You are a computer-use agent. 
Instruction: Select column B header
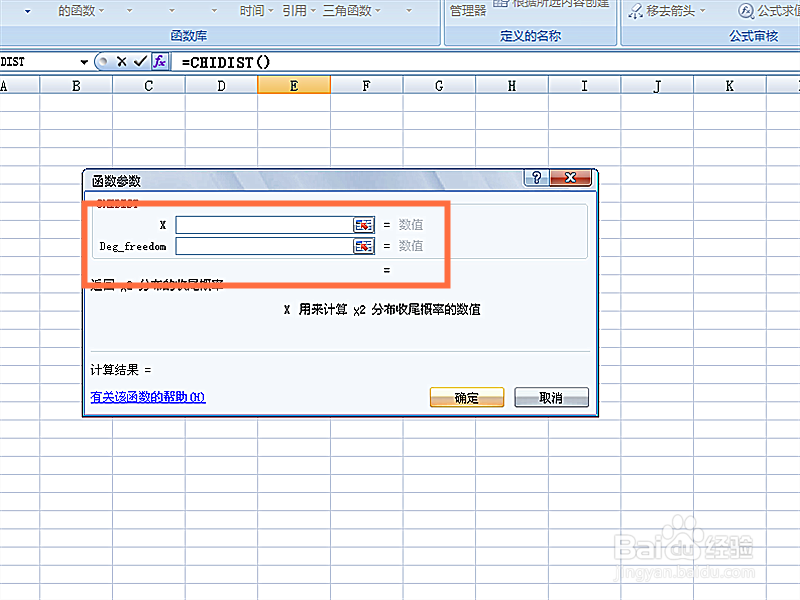click(x=76, y=86)
